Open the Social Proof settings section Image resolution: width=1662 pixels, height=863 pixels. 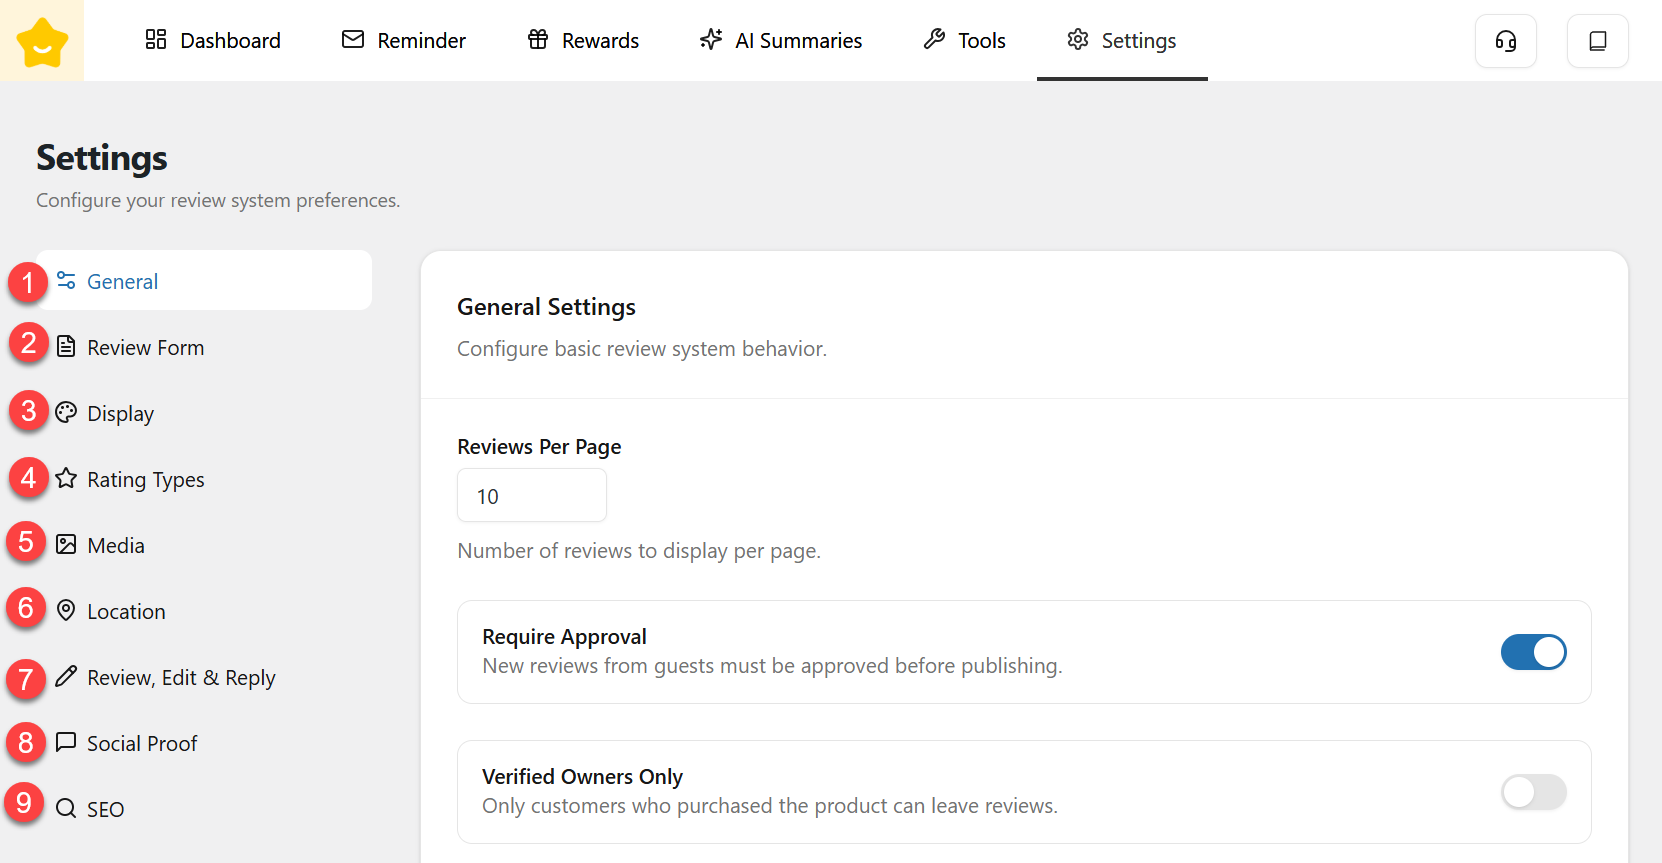(x=142, y=744)
